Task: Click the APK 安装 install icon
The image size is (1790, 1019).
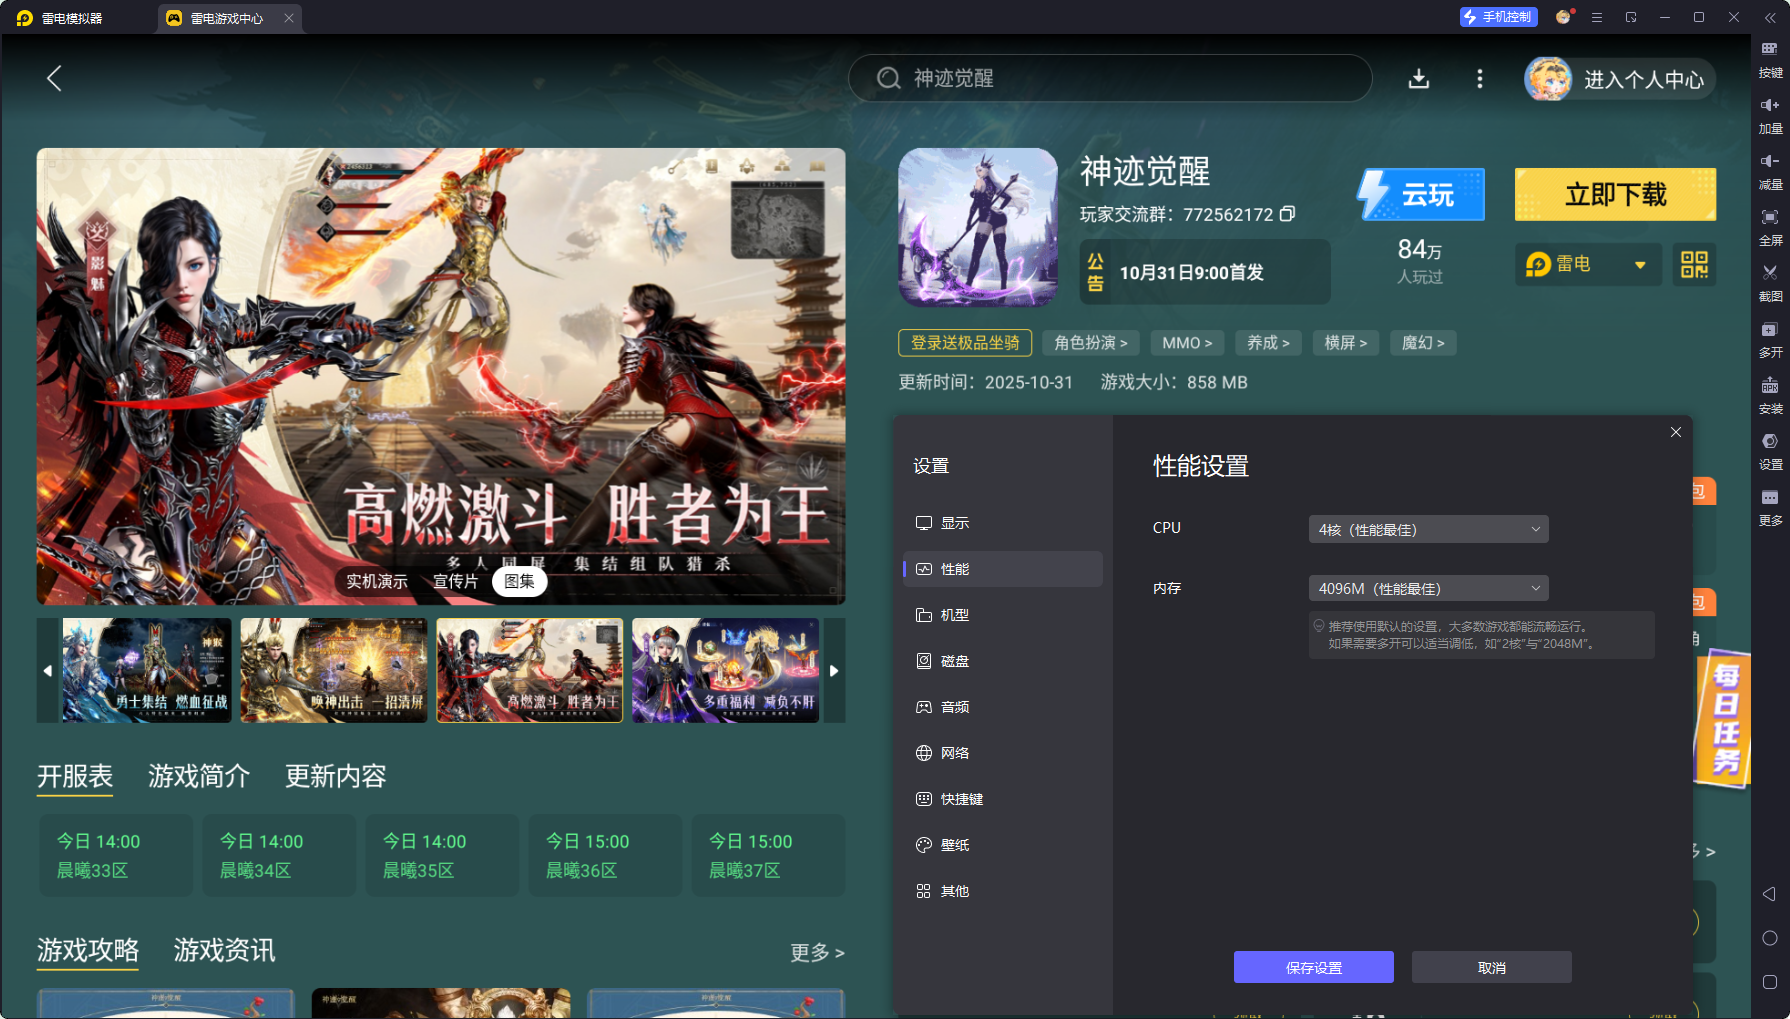Action: [x=1769, y=396]
